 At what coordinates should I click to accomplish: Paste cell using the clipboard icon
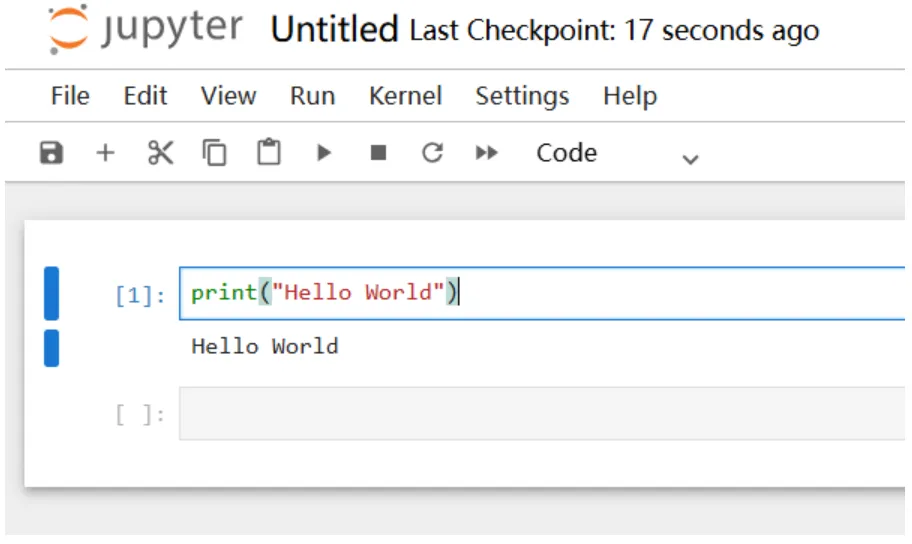(269, 153)
